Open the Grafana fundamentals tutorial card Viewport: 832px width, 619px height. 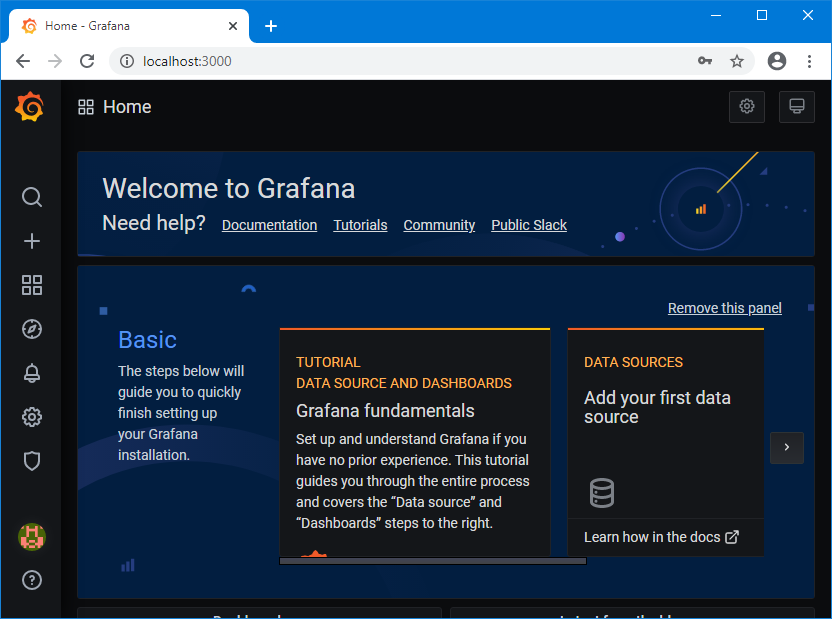click(415, 442)
